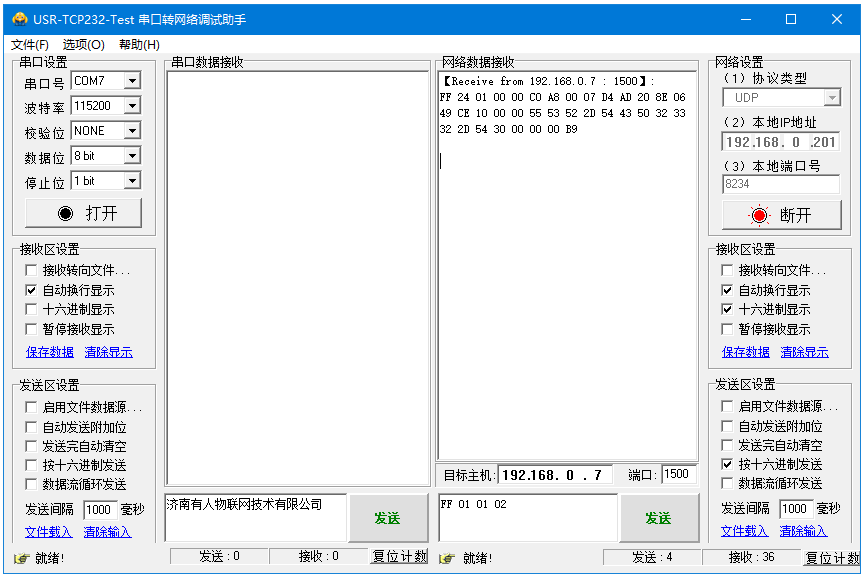
Task: Reset network counters with 复位计数 button
Action: 832,557
